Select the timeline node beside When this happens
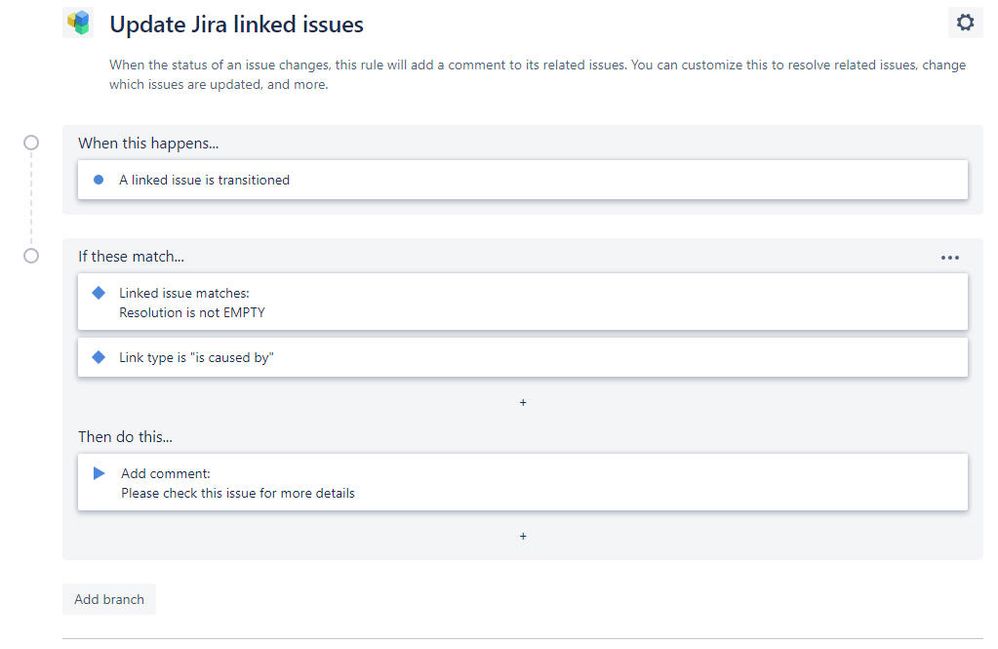The image size is (998, 649). (x=31, y=143)
